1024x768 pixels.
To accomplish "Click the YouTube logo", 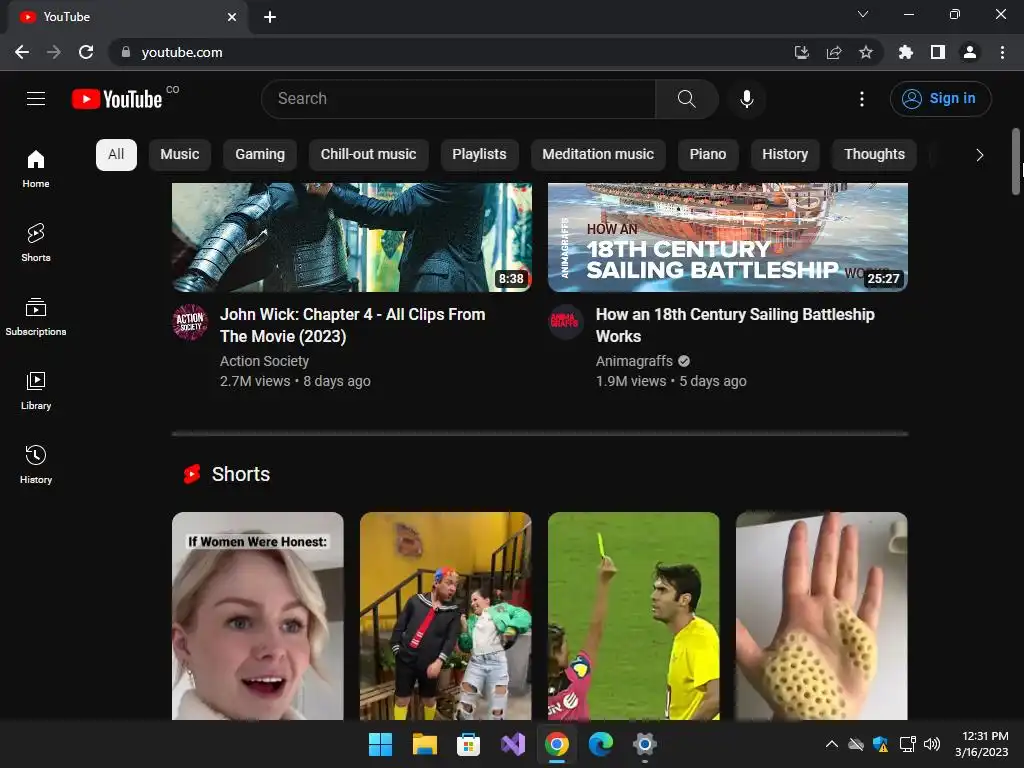I will (x=117, y=99).
